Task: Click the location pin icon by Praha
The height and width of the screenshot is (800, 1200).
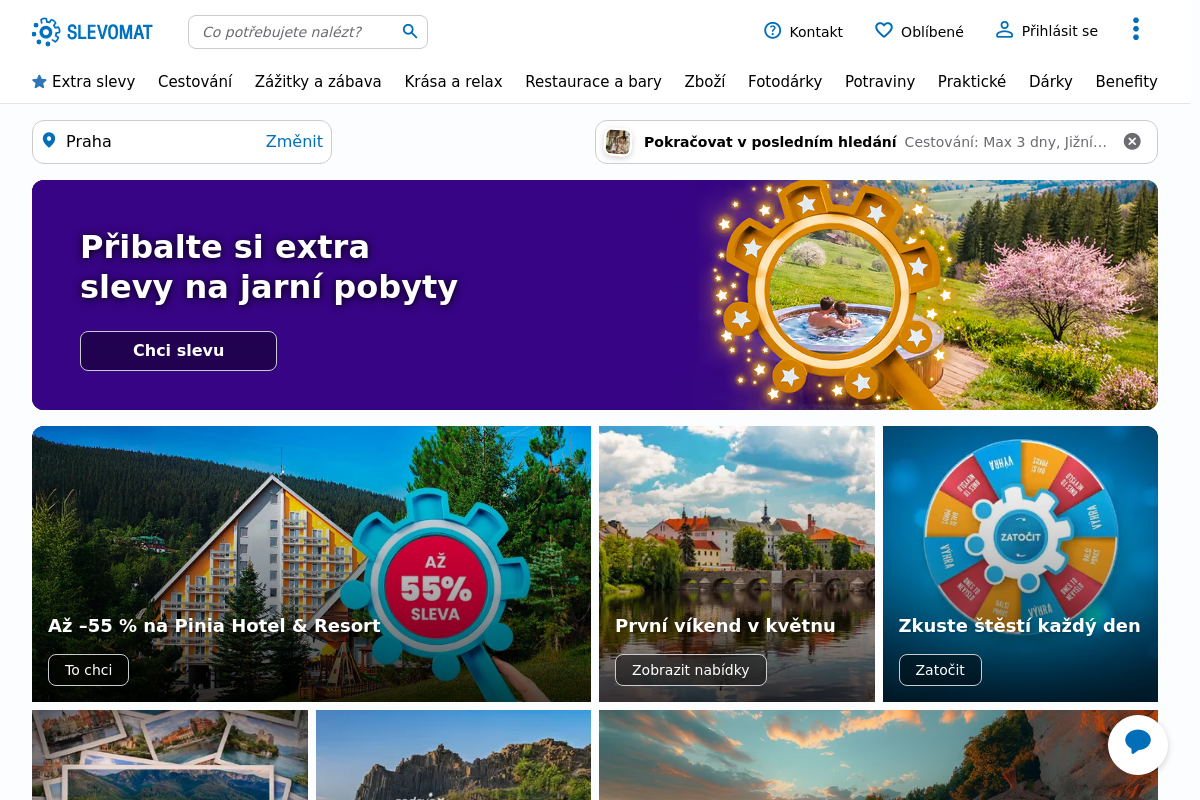Action: [49, 141]
